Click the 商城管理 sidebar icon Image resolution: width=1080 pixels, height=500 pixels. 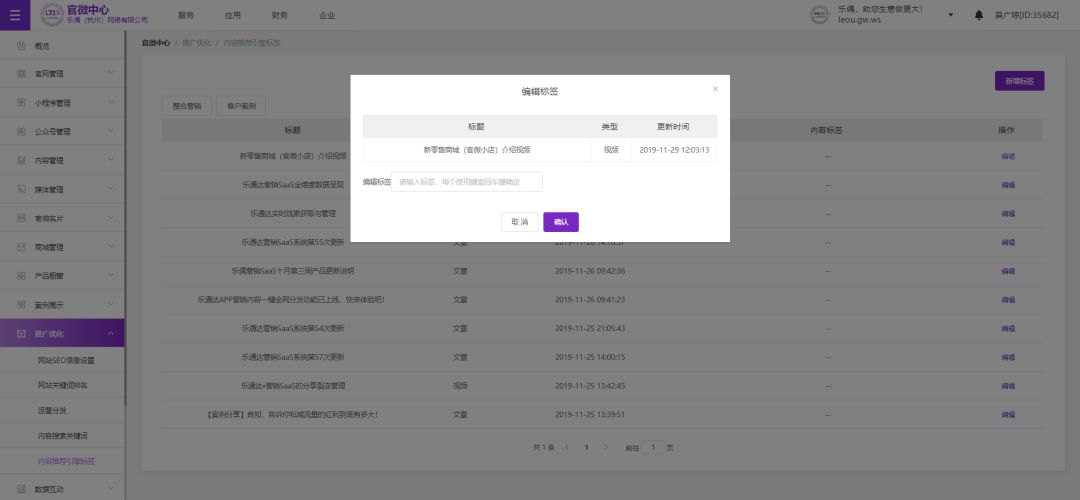click(x=21, y=247)
